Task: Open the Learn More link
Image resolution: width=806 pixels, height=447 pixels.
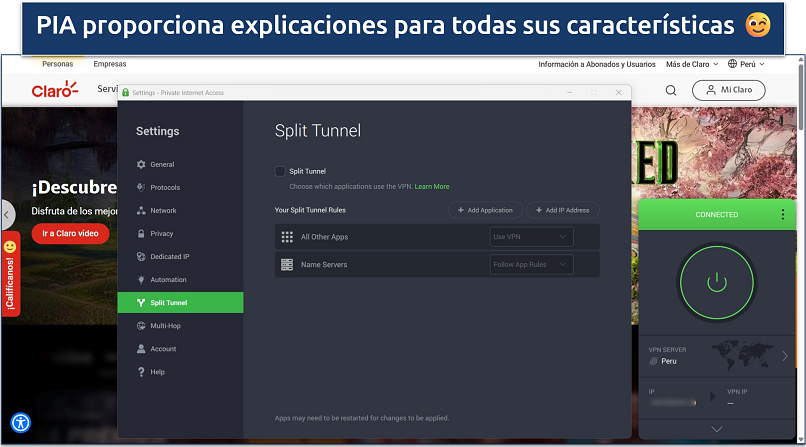Action: click(432, 187)
